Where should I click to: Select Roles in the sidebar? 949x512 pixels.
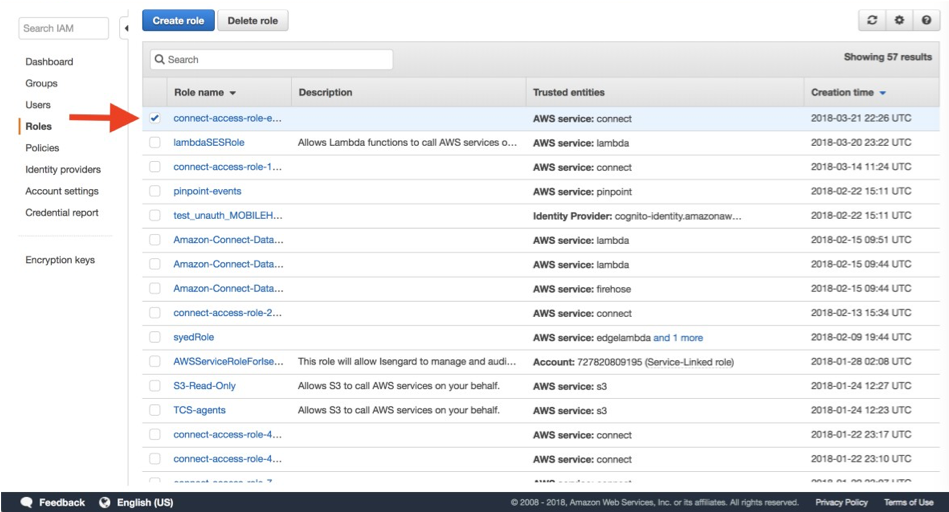click(x=39, y=126)
